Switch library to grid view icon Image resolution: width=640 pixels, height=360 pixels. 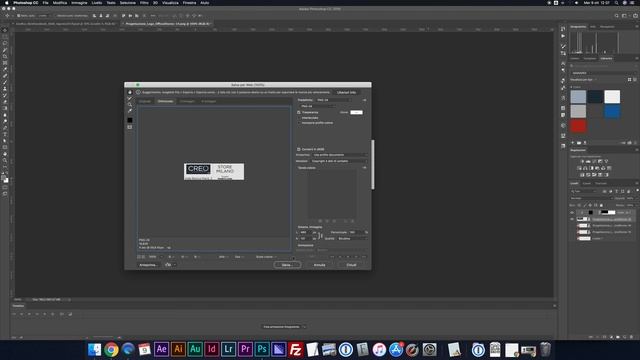click(629, 80)
